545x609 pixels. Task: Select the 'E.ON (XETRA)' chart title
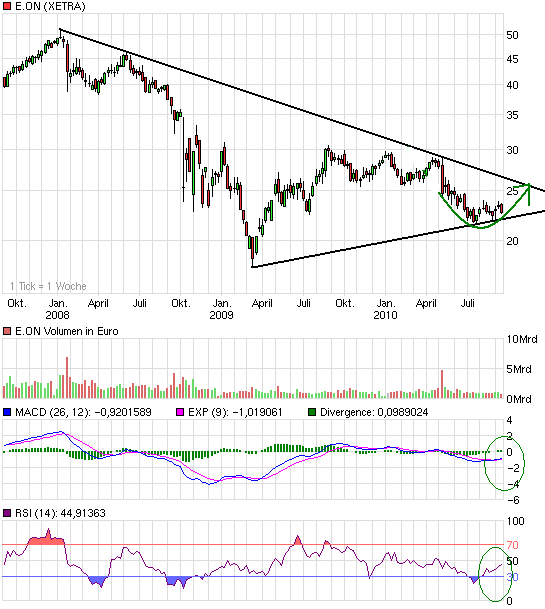(x=50, y=6)
